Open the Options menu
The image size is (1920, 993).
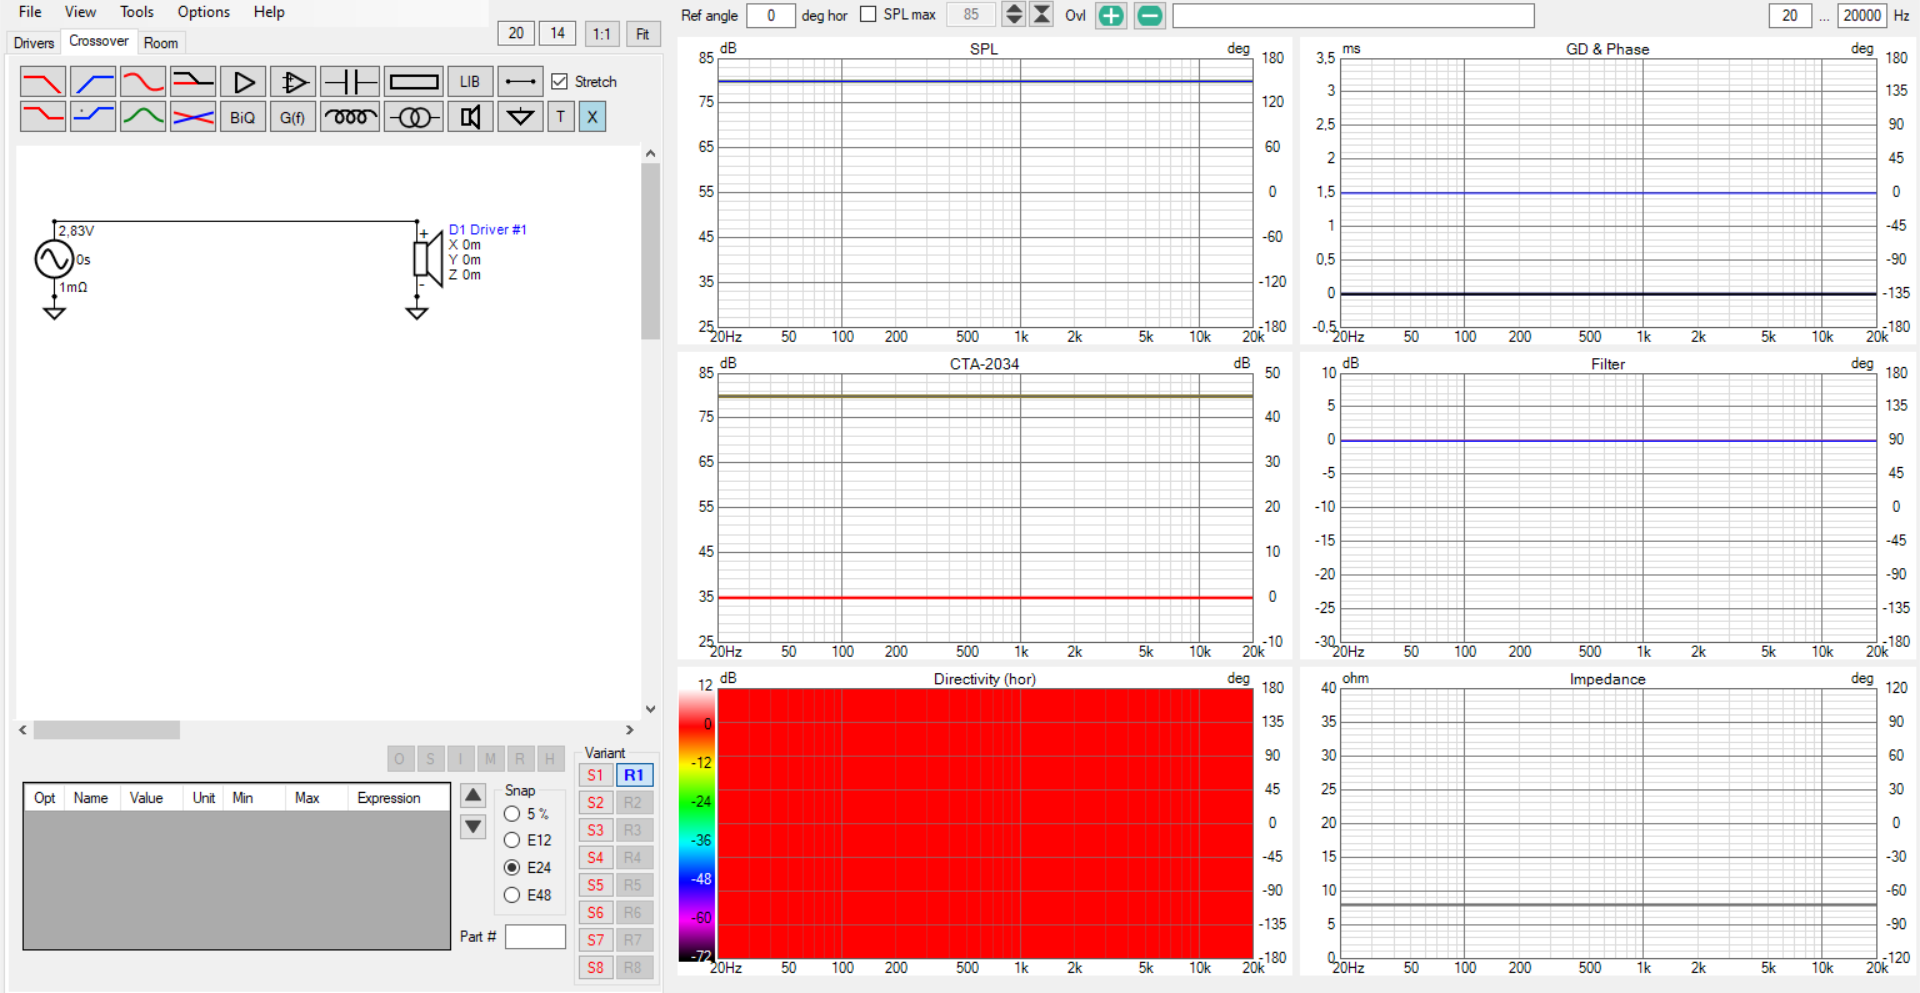tap(204, 12)
